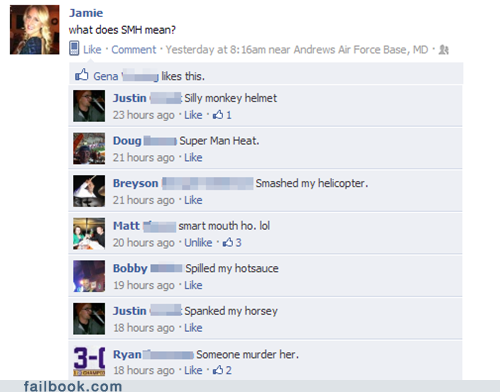The width and height of the screenshot is (500, 392).
Task: Click thumbs-up count on Silly monkey helmet comment
Action: (x=222, y=115)
